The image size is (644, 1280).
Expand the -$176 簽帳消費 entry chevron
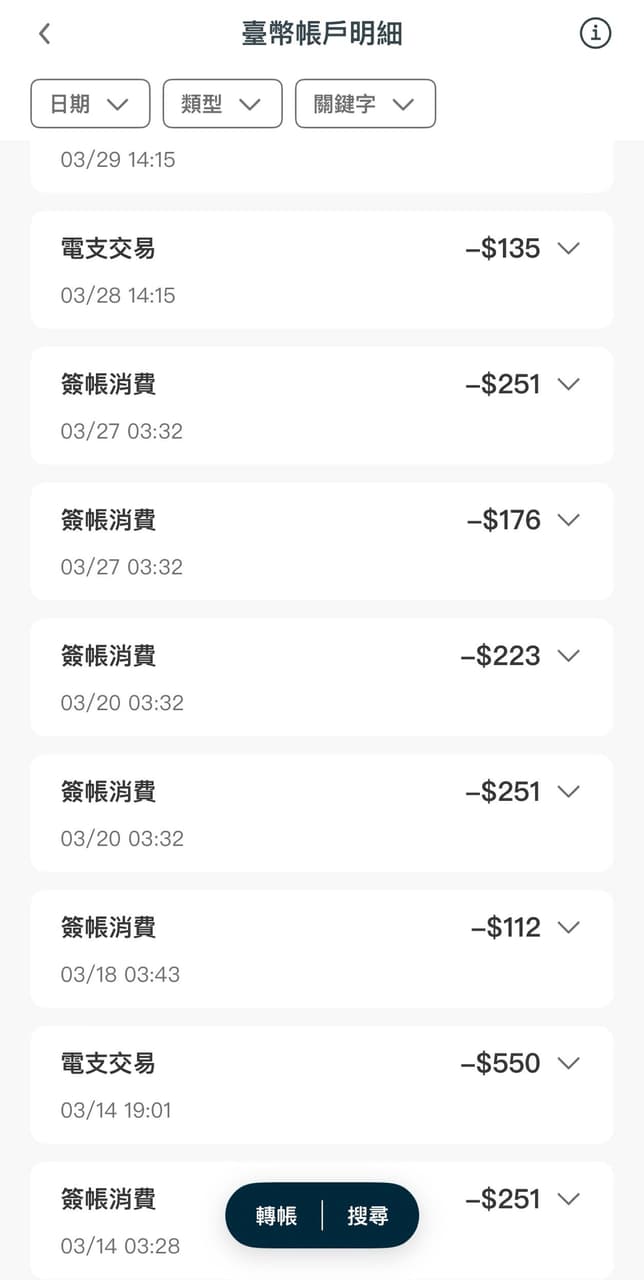click(569, 520)
